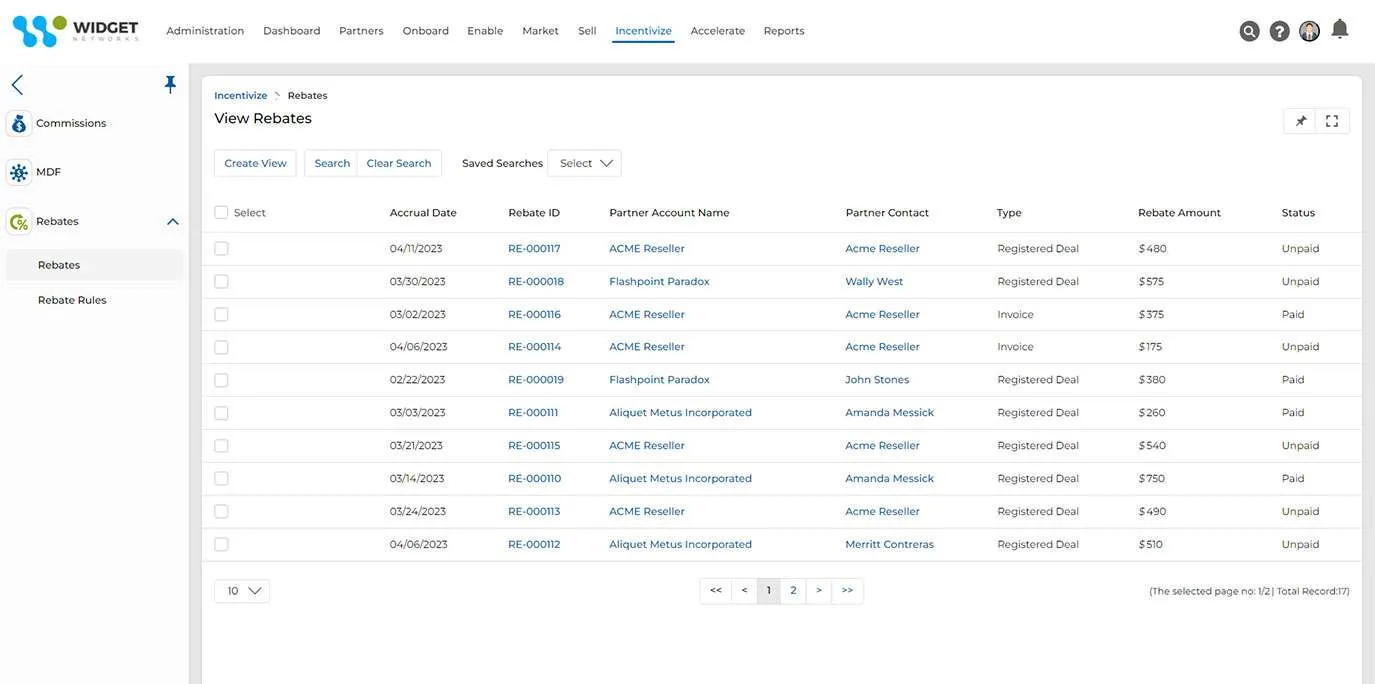Open partner contact Merritt Contreras
This screenshot has width=1375, height=684.
[x=889, y=545]
